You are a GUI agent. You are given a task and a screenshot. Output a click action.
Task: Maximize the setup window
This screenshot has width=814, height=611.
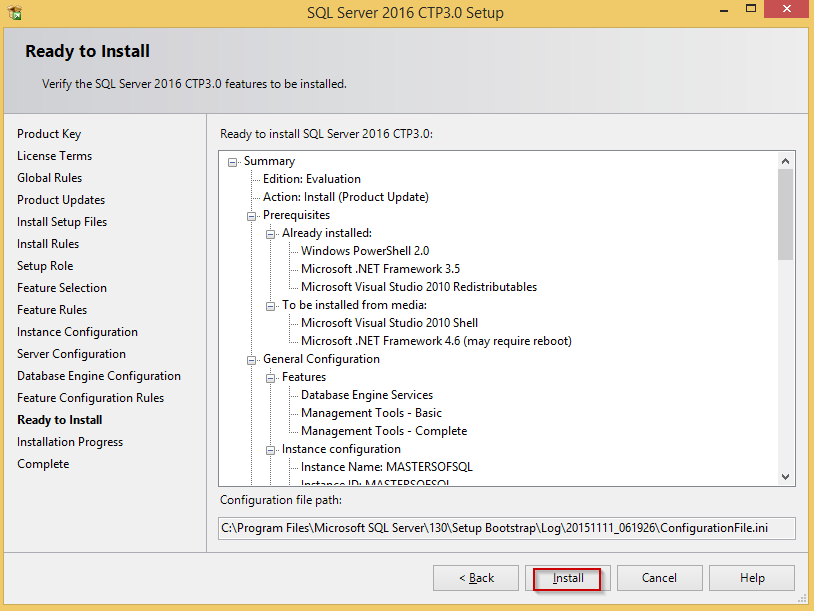coord(751,8)
